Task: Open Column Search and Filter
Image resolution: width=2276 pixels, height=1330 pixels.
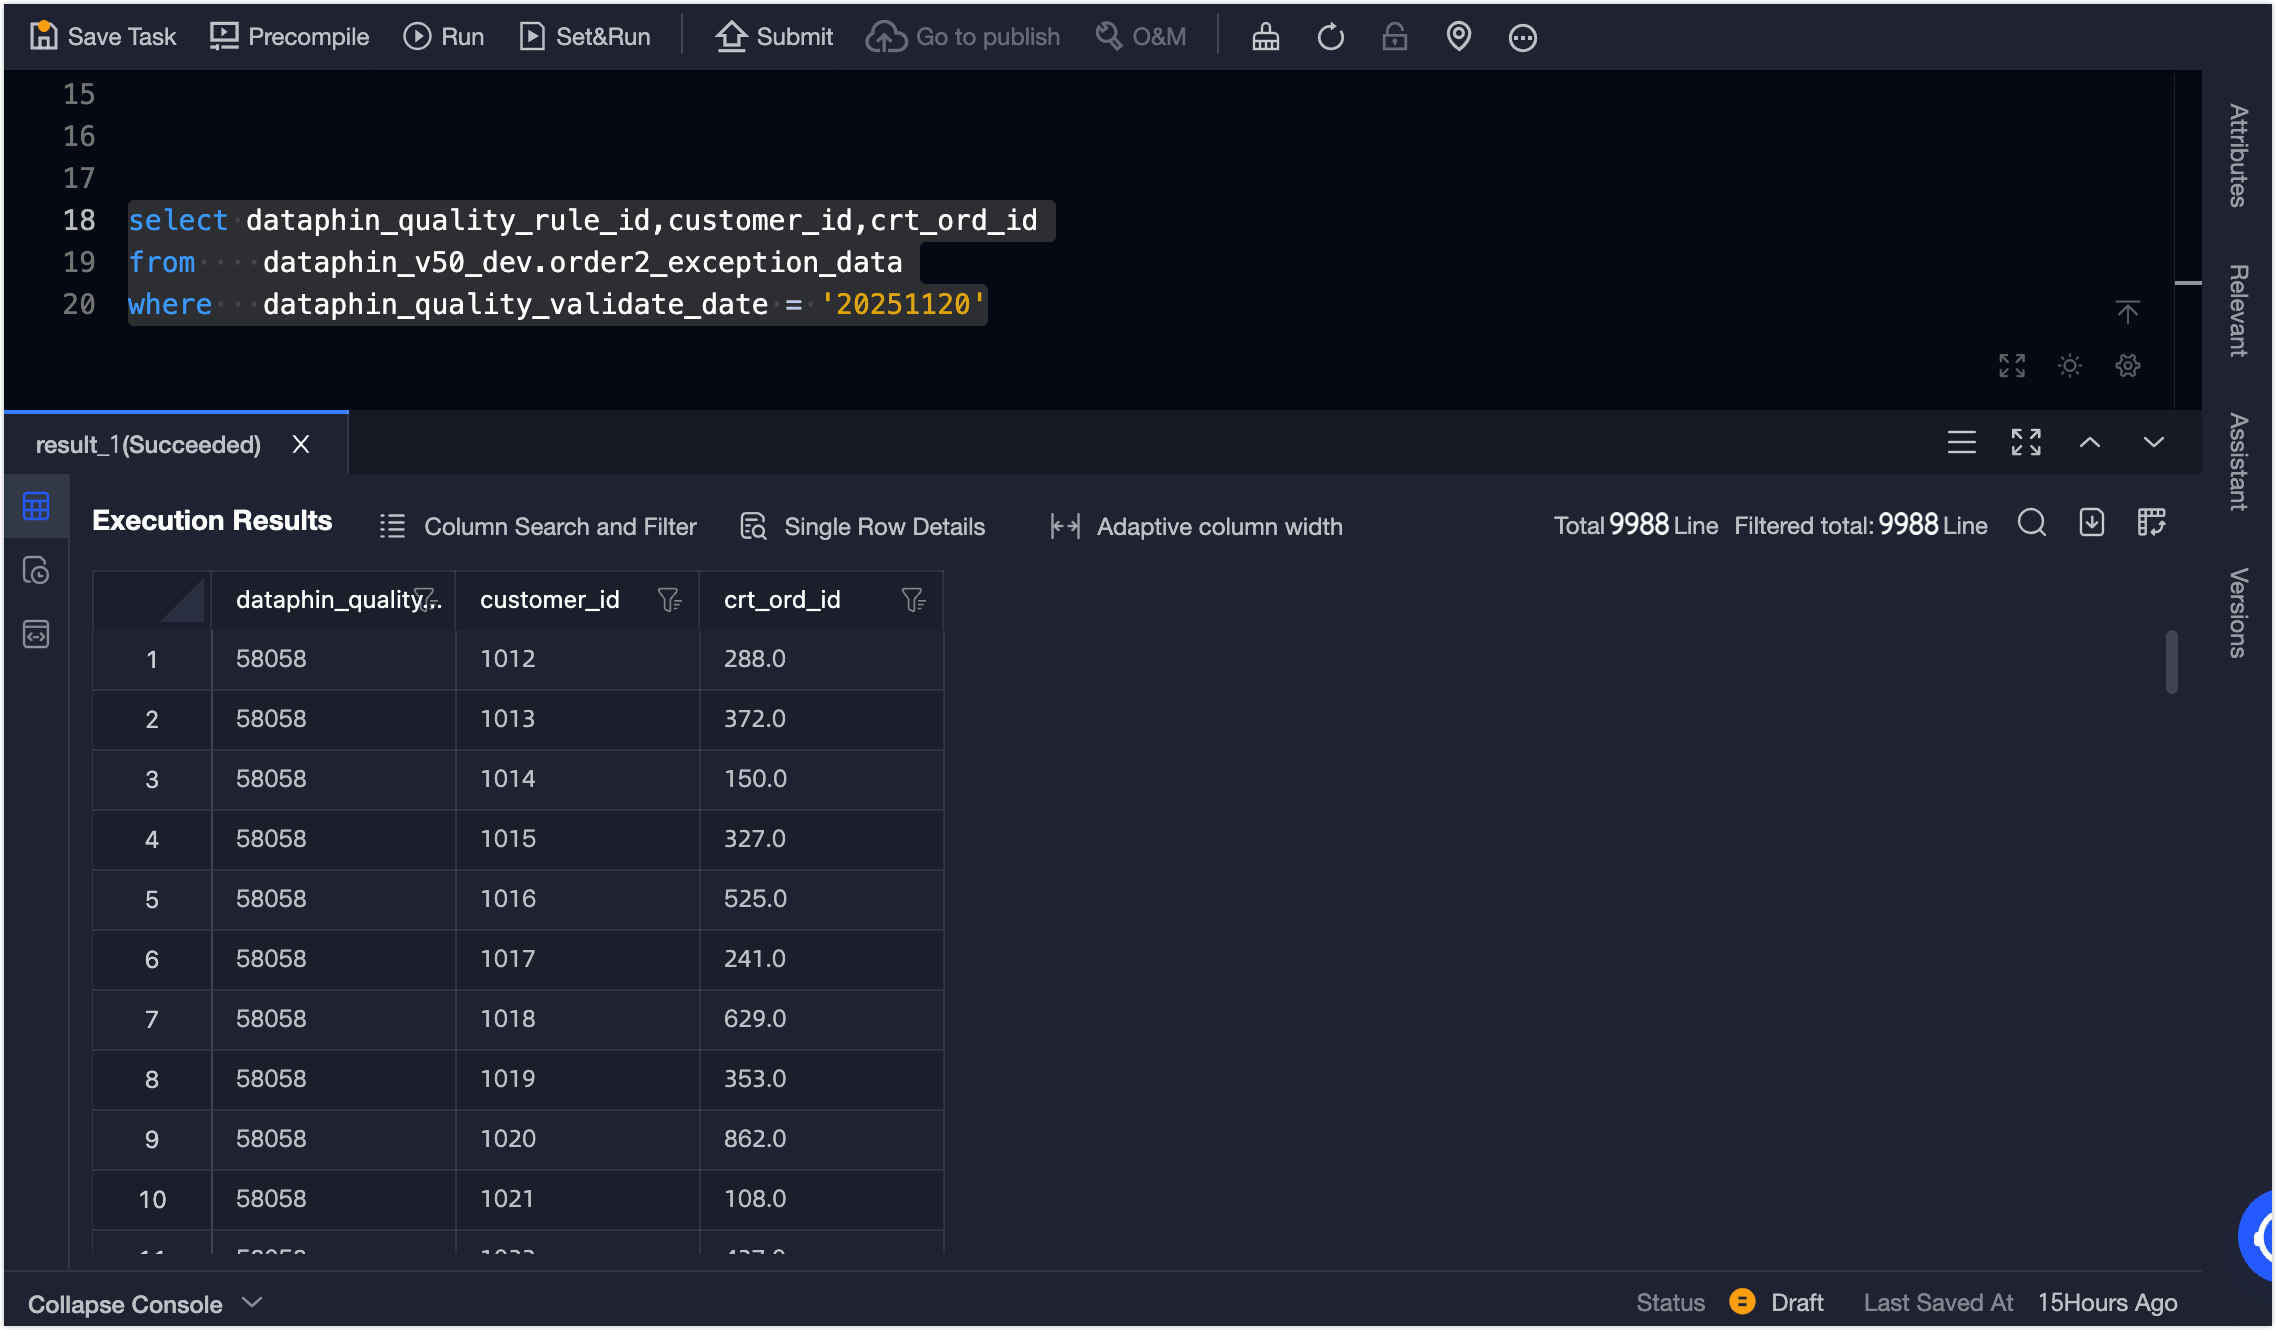Action: click(x=538, y=526)
